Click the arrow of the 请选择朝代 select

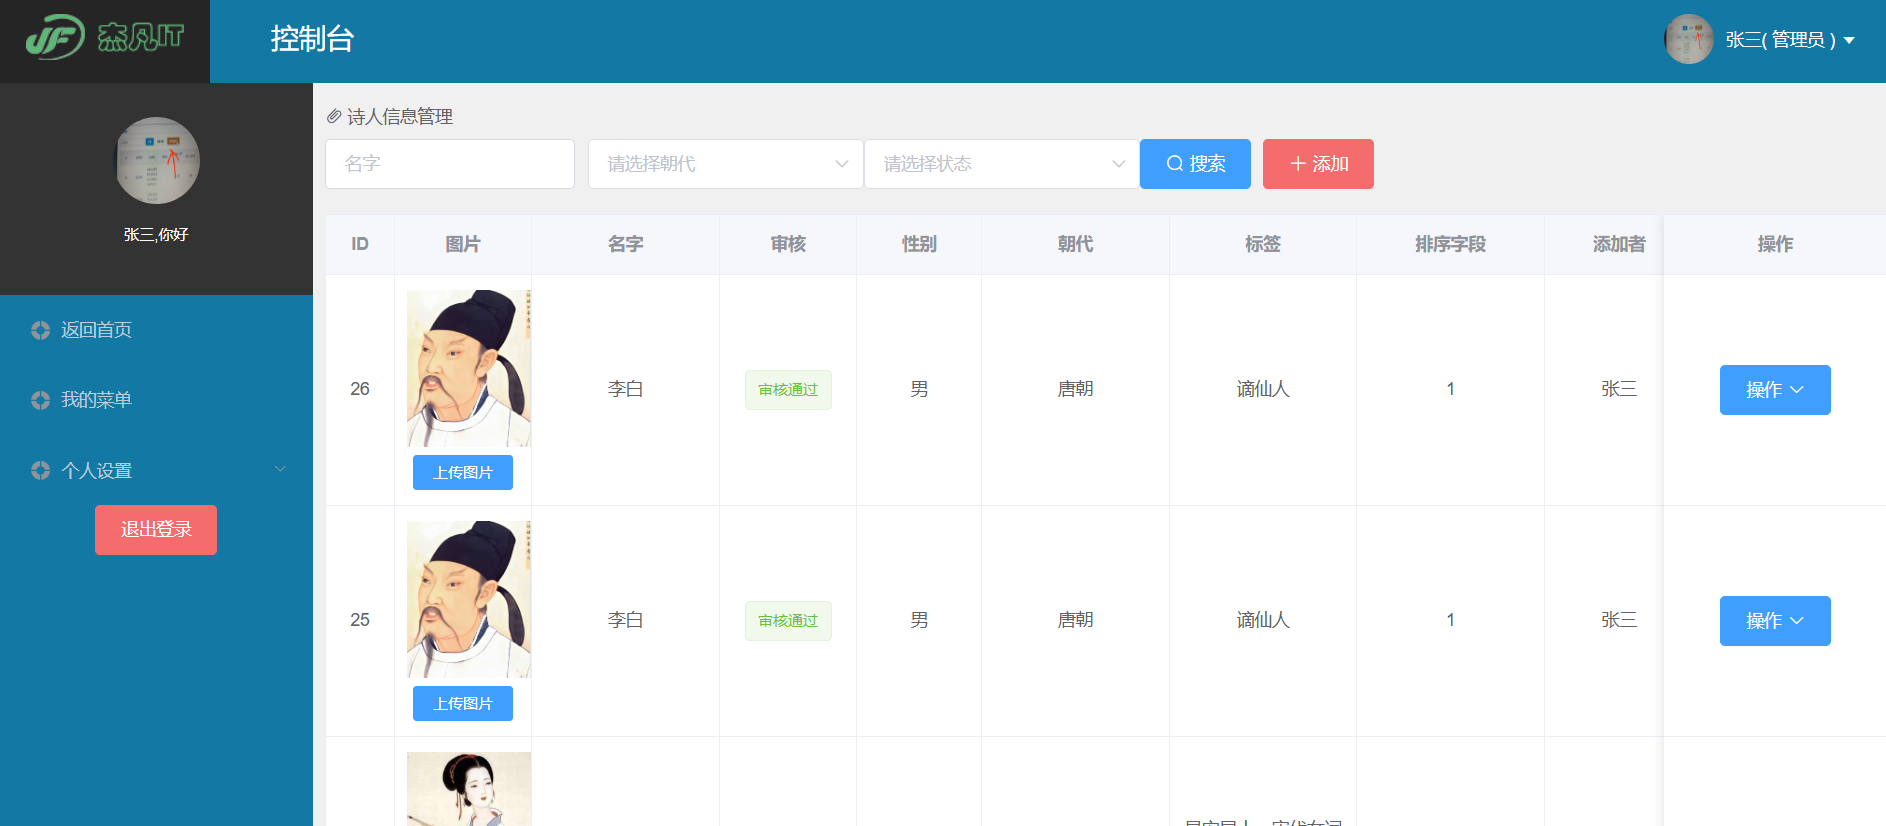842,164
